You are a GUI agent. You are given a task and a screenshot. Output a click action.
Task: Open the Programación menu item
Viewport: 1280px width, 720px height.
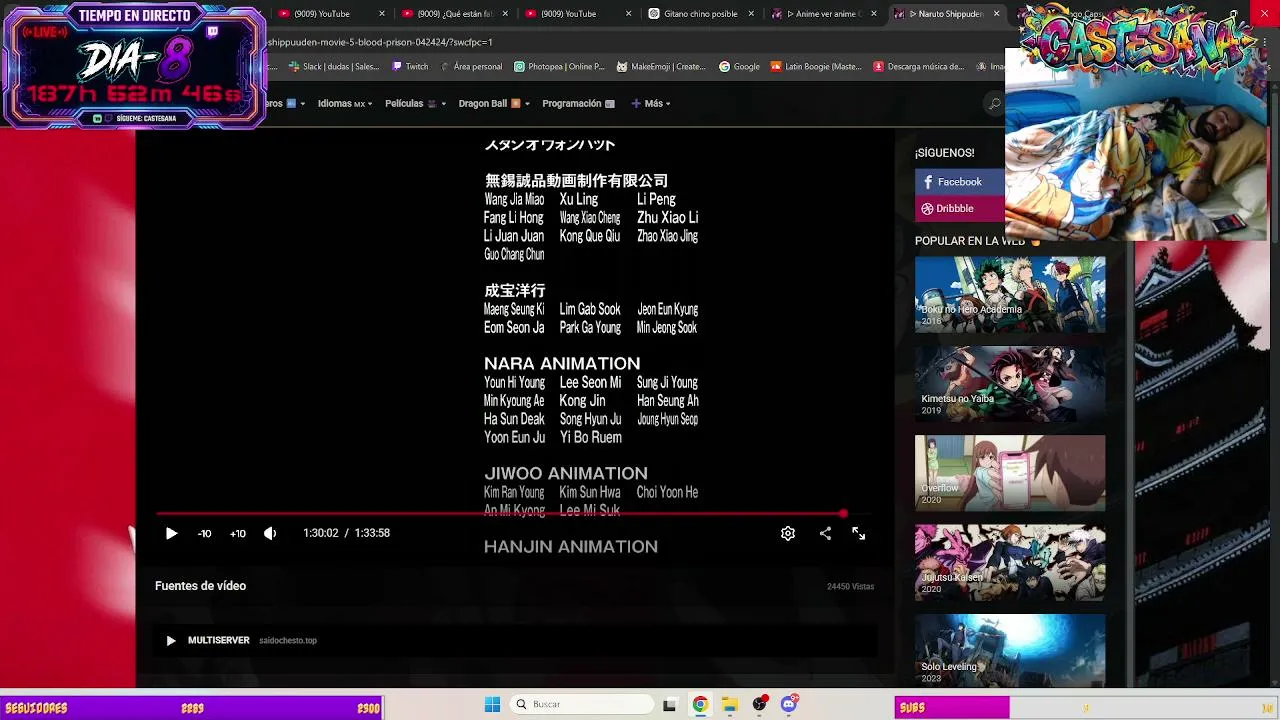pyautogui.click(x=578, y=104)
